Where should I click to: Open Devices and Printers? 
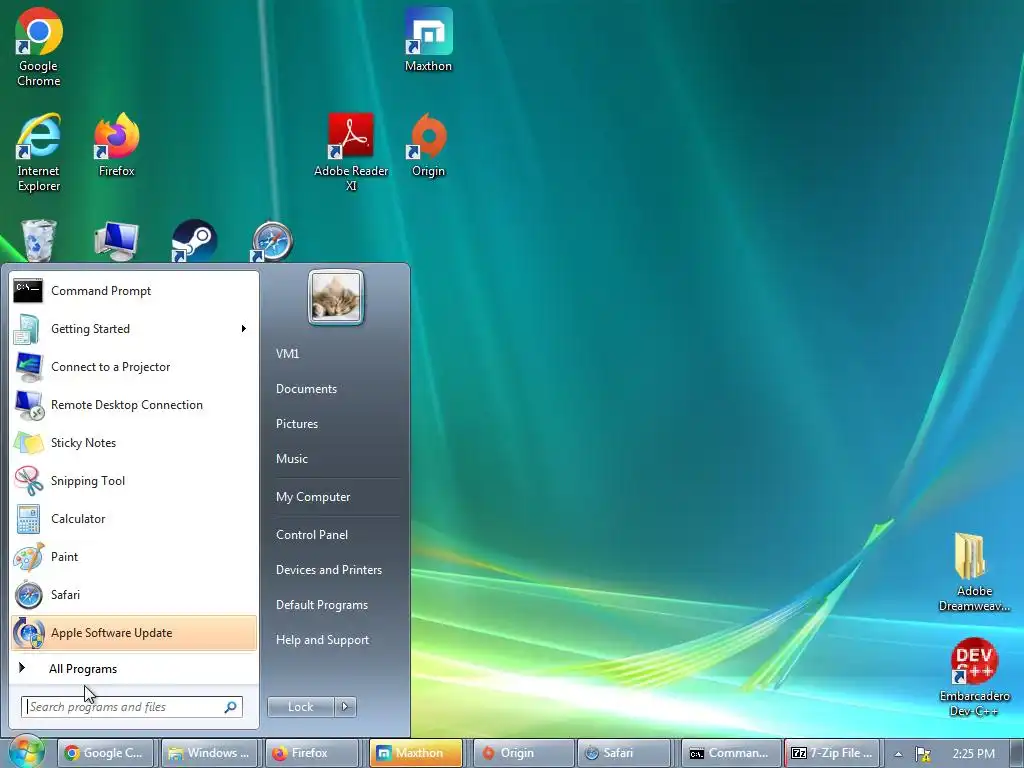point(328,569)
